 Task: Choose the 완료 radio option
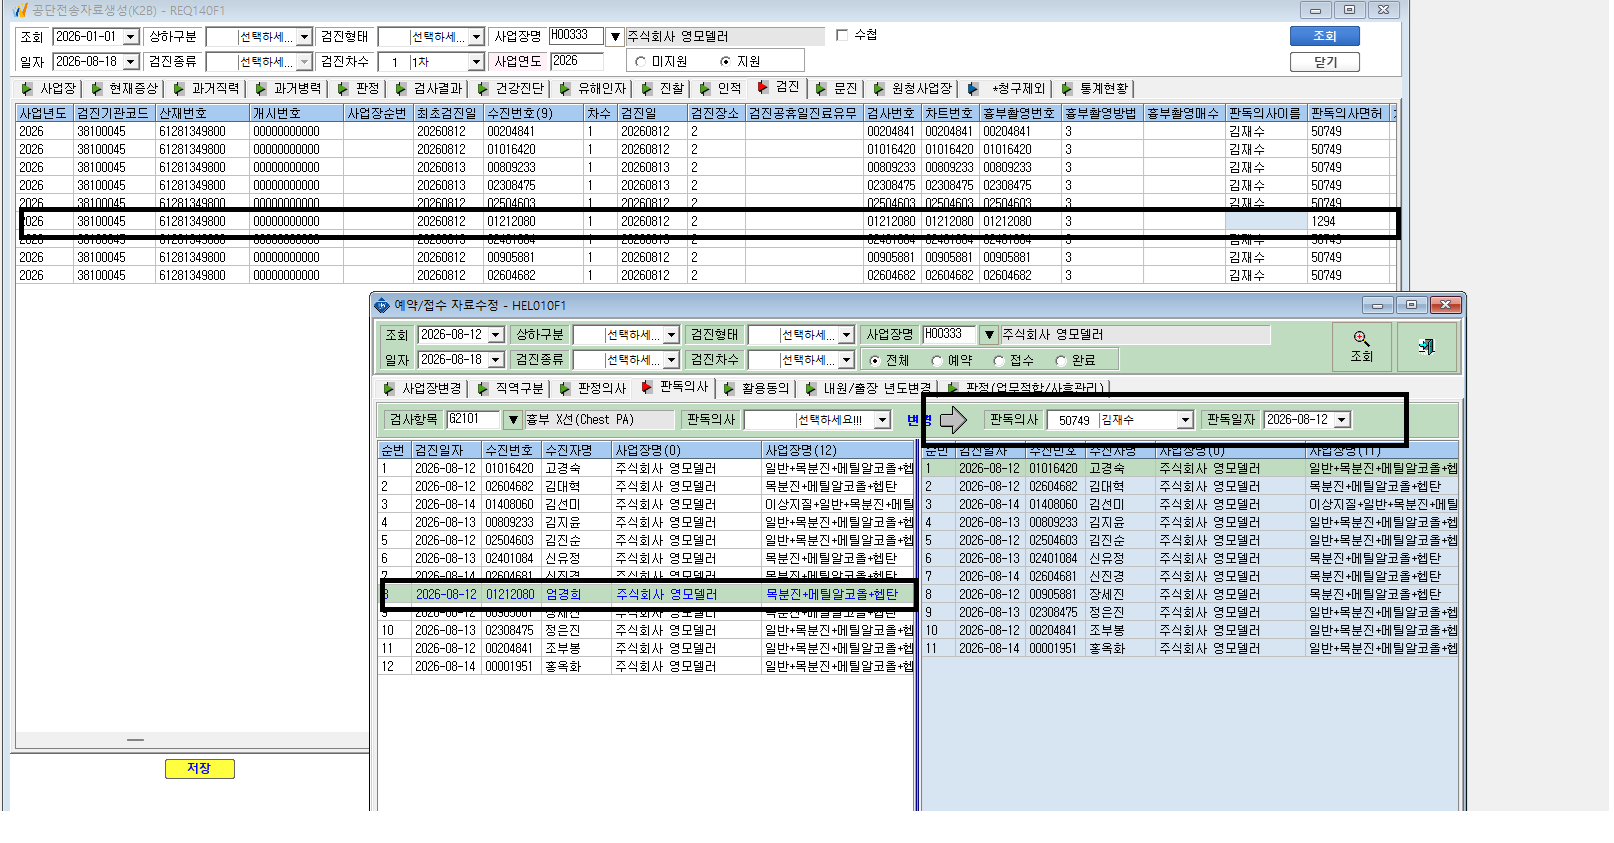(x=1061, y=361)
